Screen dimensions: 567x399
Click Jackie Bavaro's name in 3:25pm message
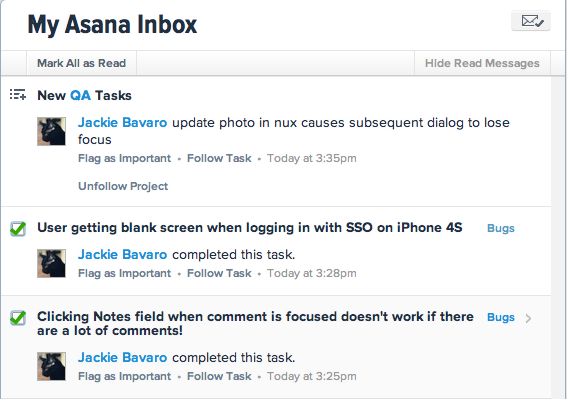(123, 358)
